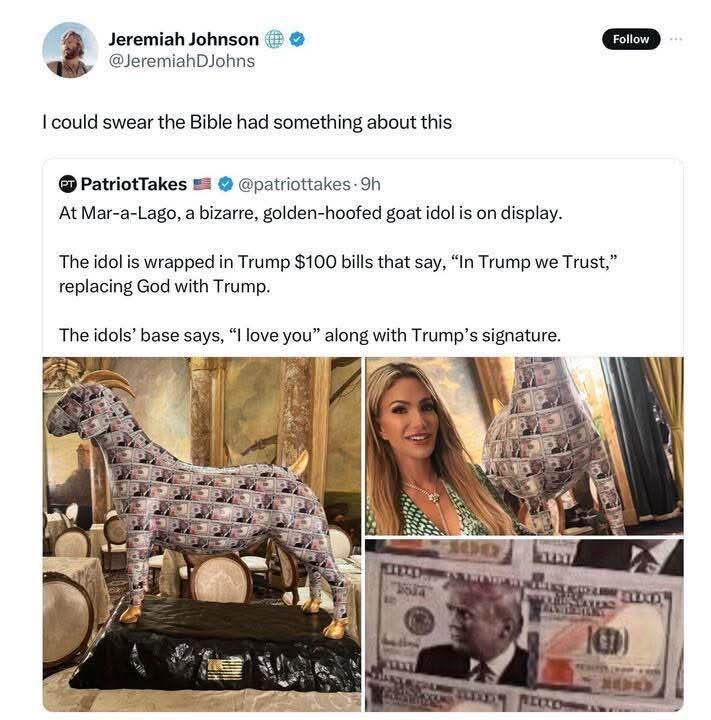The height and width of the screenshot is (720, 711).
Task: Open the Jeremiah Johnson display name link
Action: (x=183, y=39)
